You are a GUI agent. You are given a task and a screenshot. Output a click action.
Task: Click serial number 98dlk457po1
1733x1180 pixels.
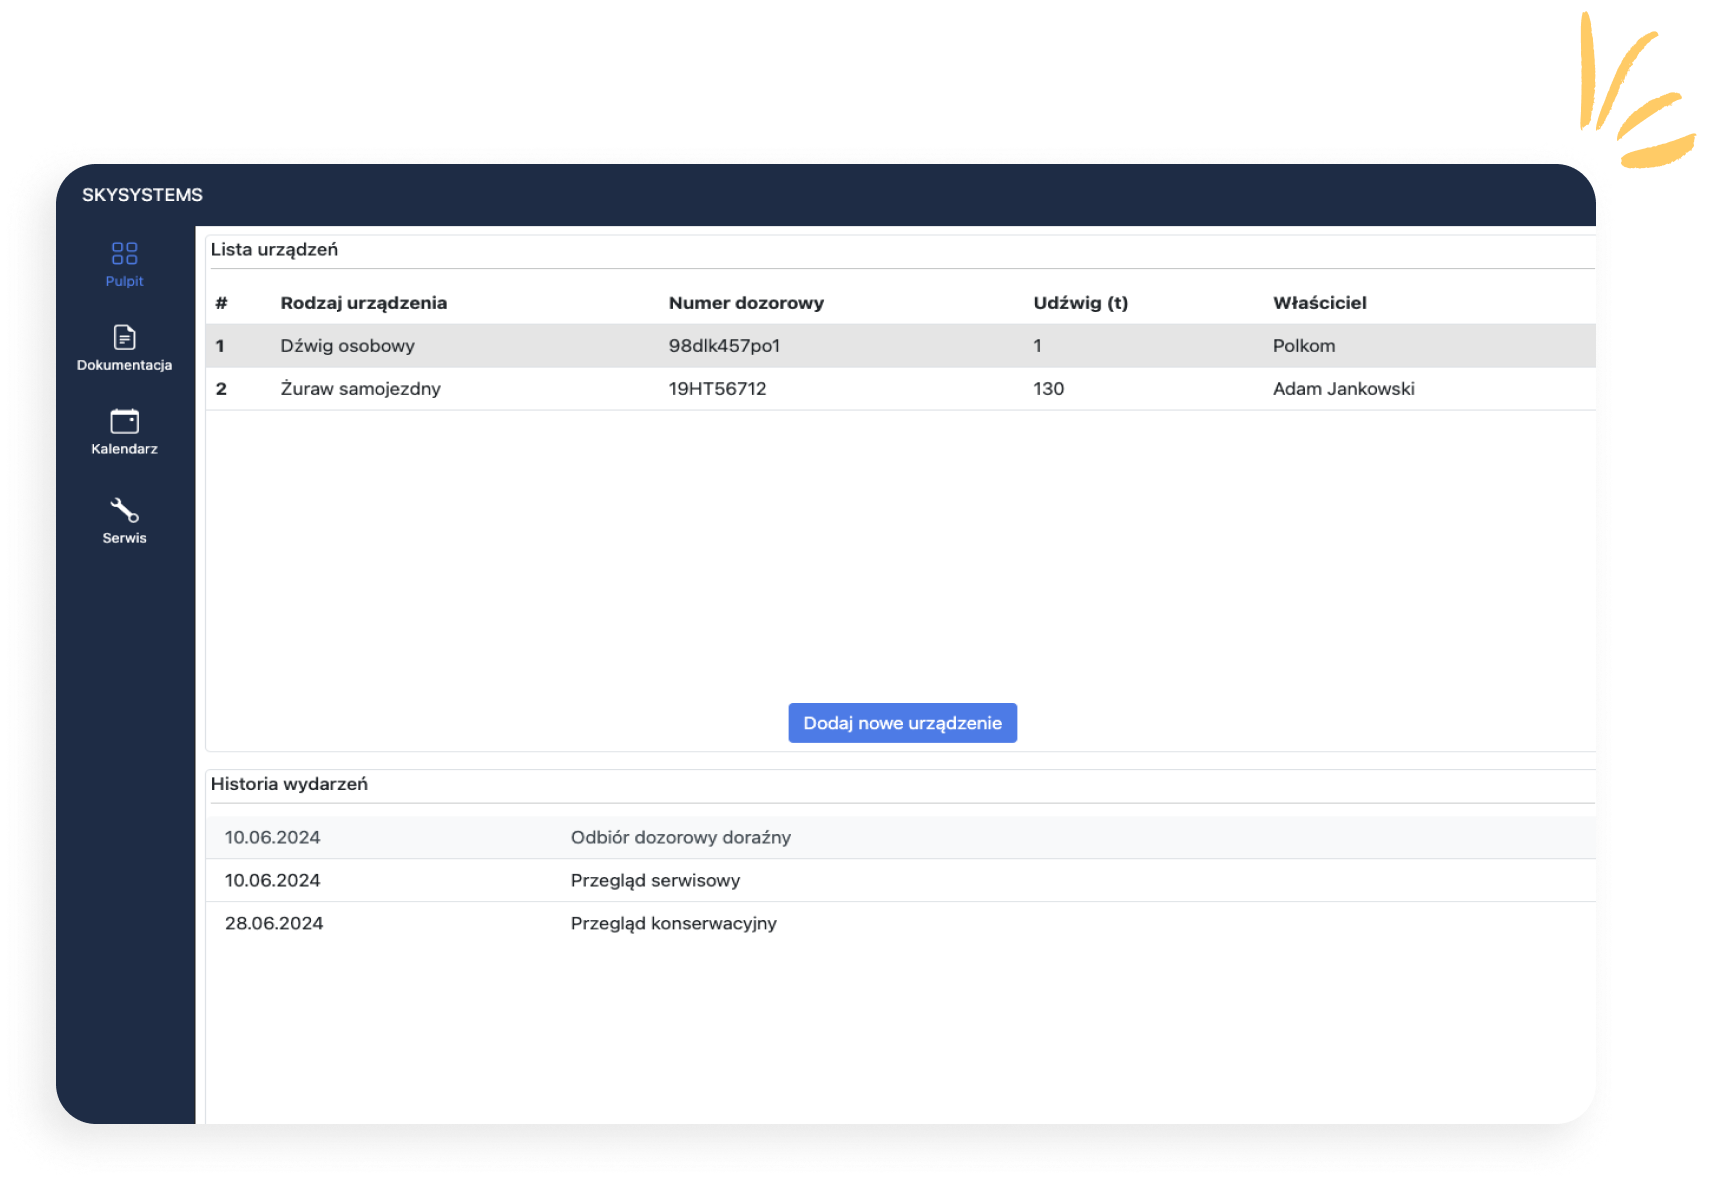(x=724, y=346)
